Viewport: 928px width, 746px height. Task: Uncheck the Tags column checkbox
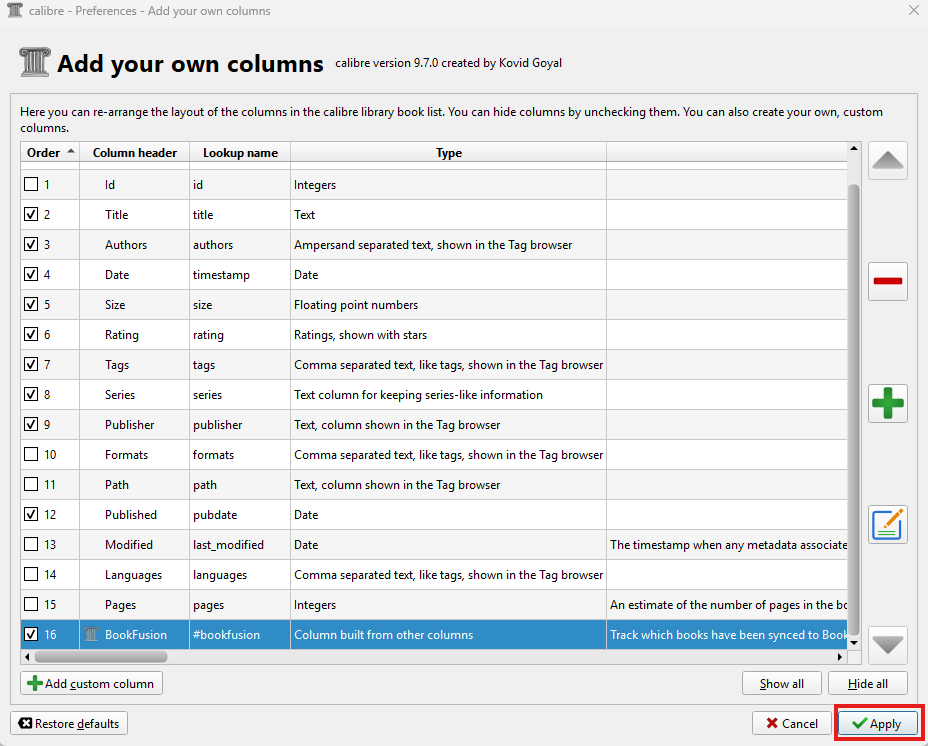coord(31,364)
